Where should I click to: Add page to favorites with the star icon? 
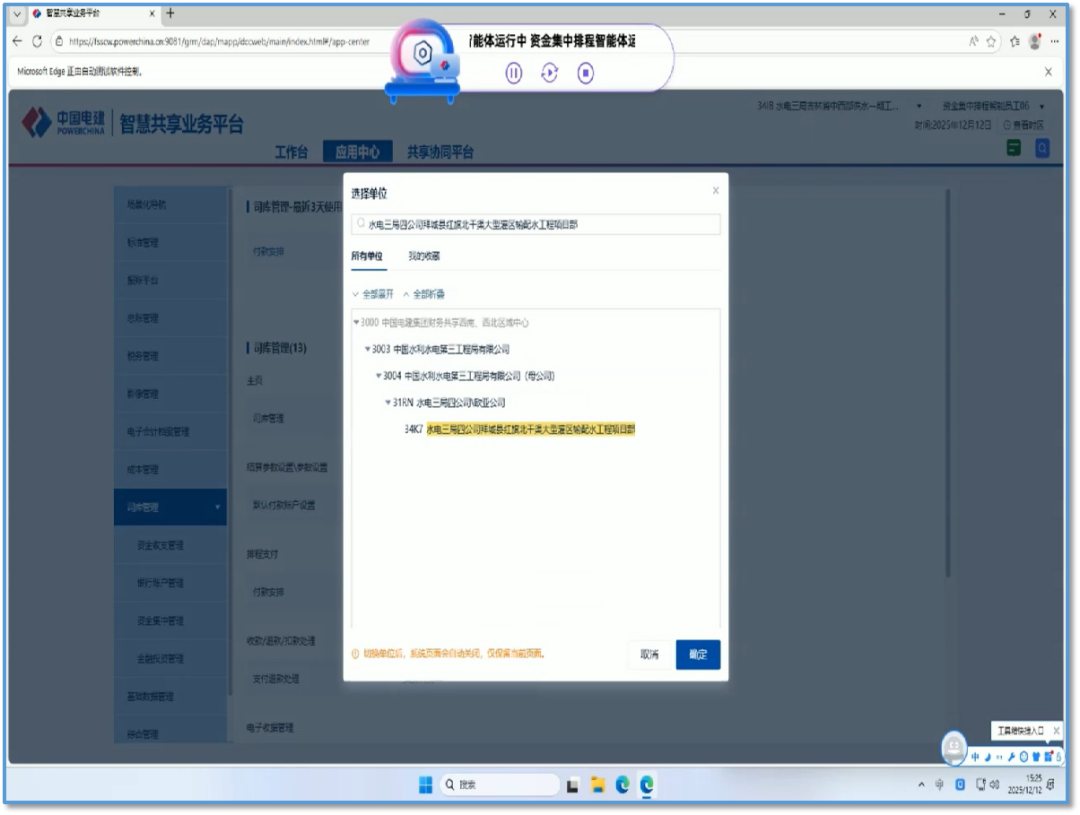coord(991,41)
